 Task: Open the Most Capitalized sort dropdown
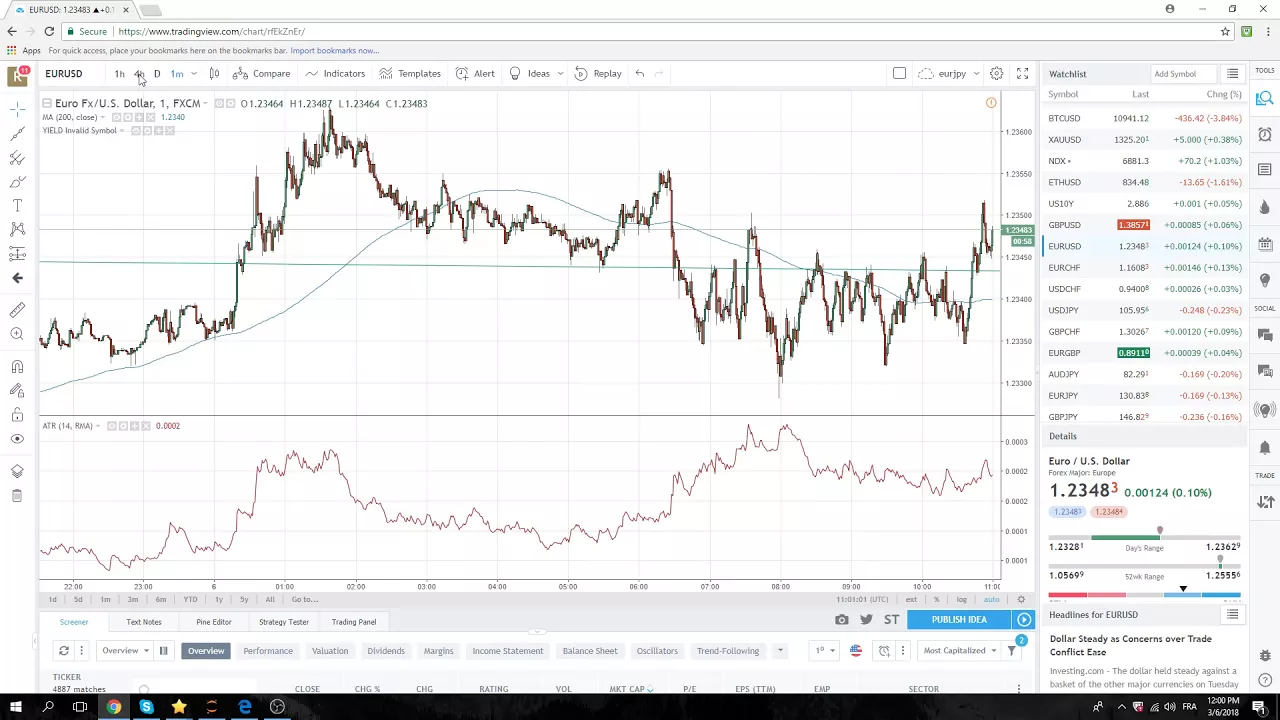tap(960, 651)
